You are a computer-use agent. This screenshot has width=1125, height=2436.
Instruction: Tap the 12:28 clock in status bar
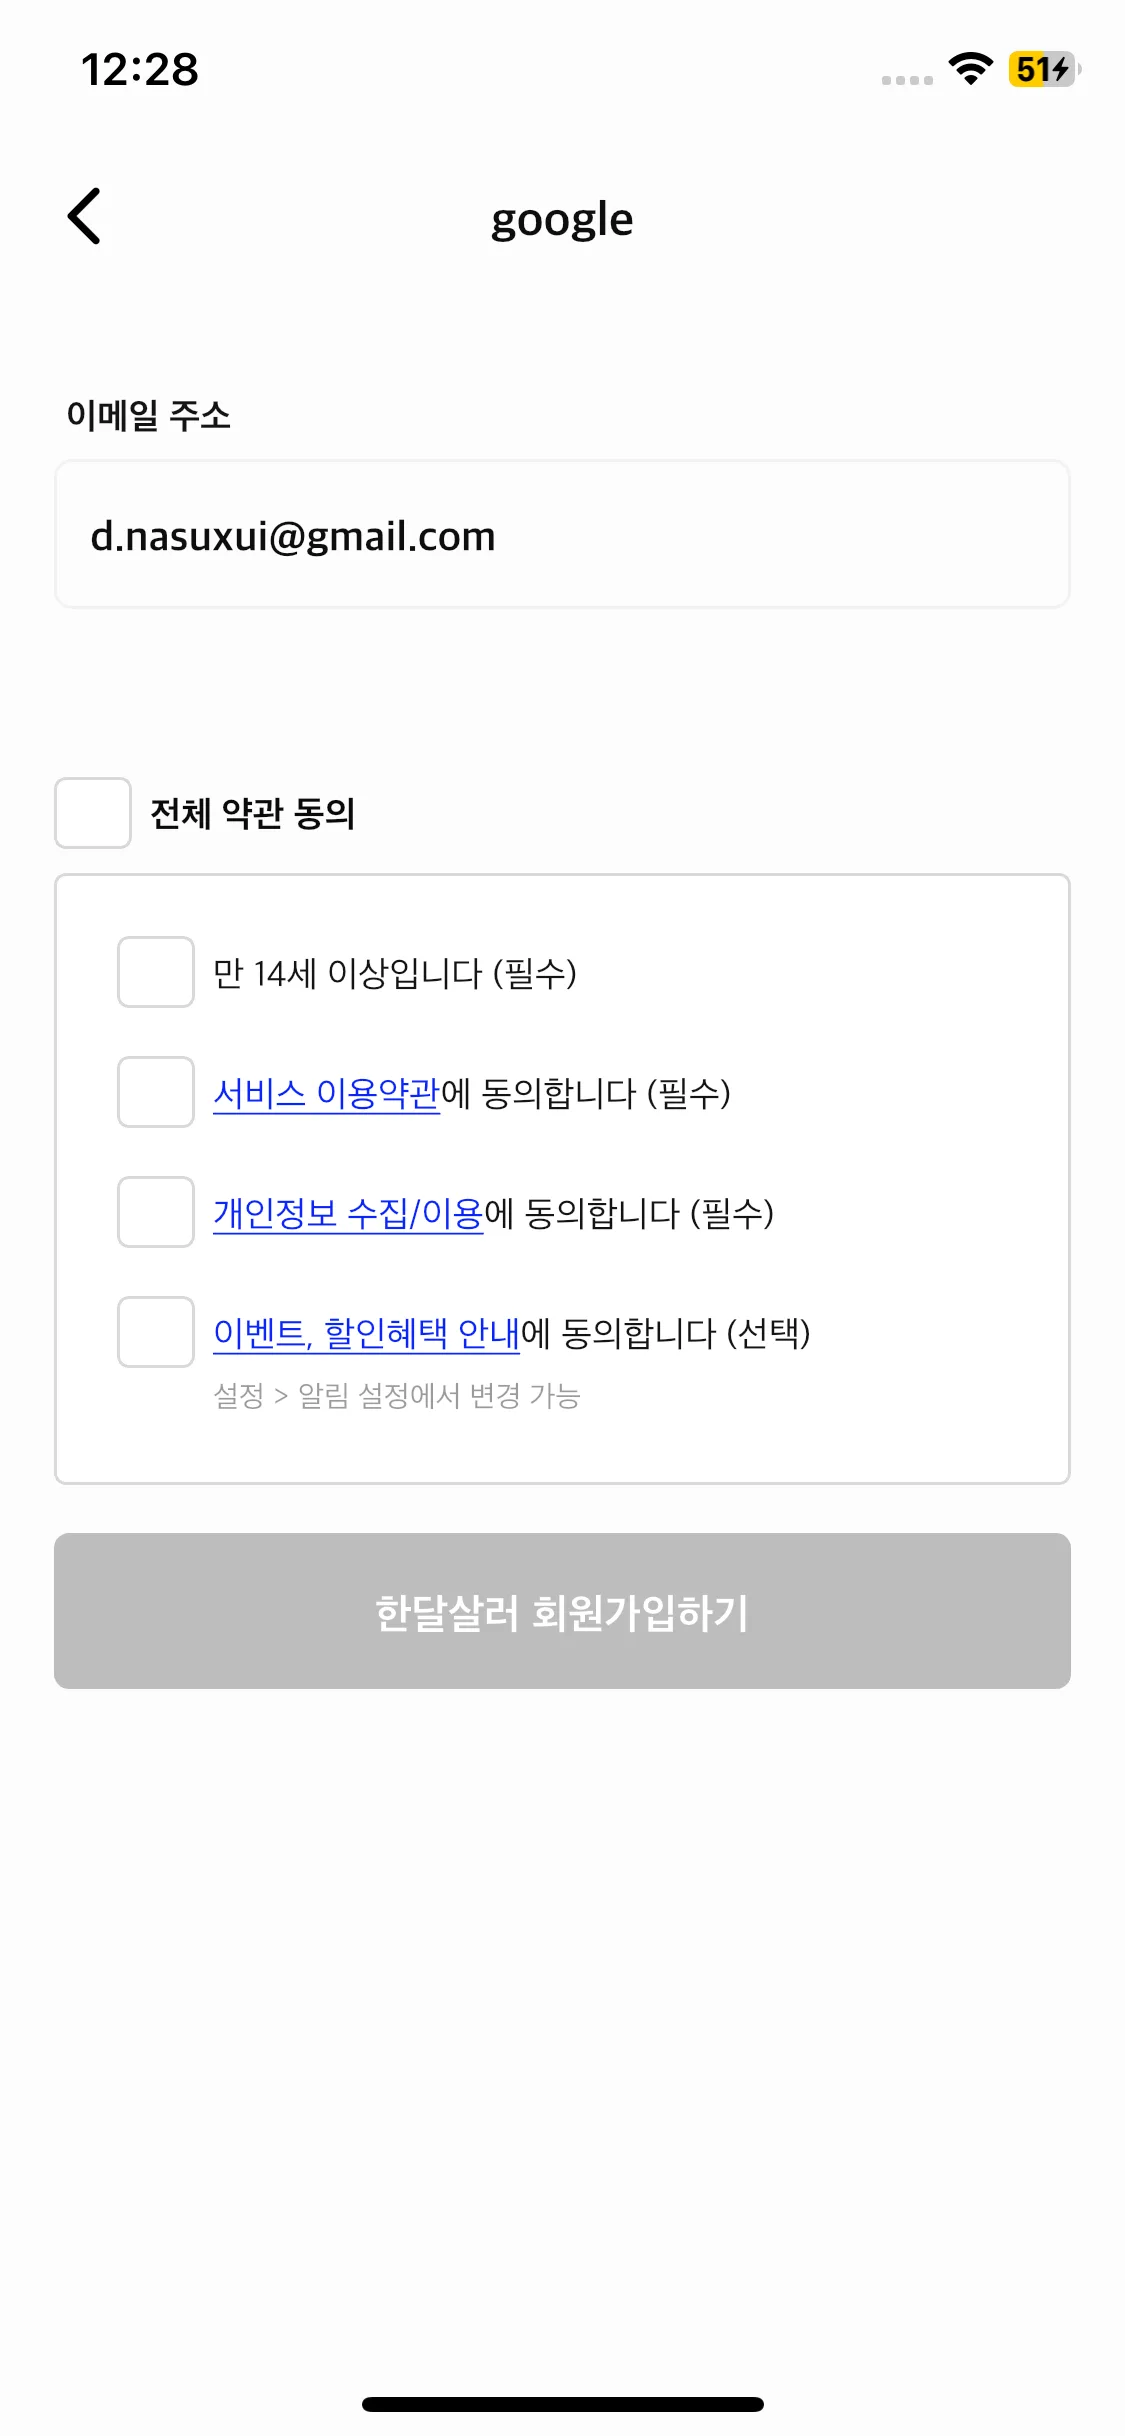click(x=139, y=70)
